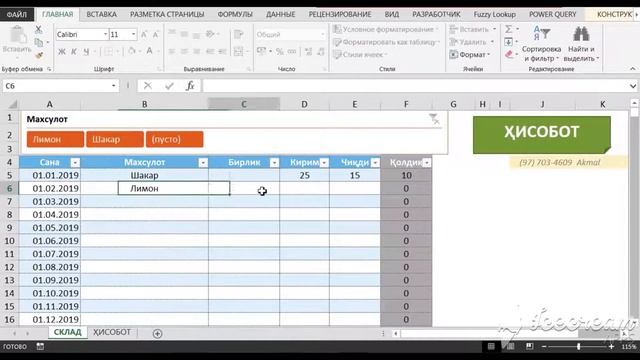Click the Fill down icon
Image resolution: width=640 pixels, height=360 pixels.
(x=509, y=42)
